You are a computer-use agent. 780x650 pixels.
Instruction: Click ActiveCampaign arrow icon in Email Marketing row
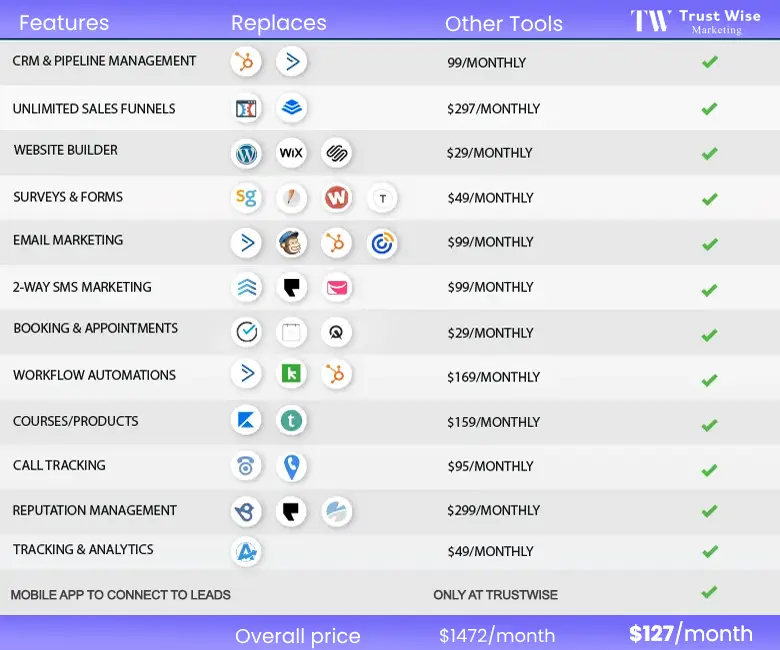[246, 243]
